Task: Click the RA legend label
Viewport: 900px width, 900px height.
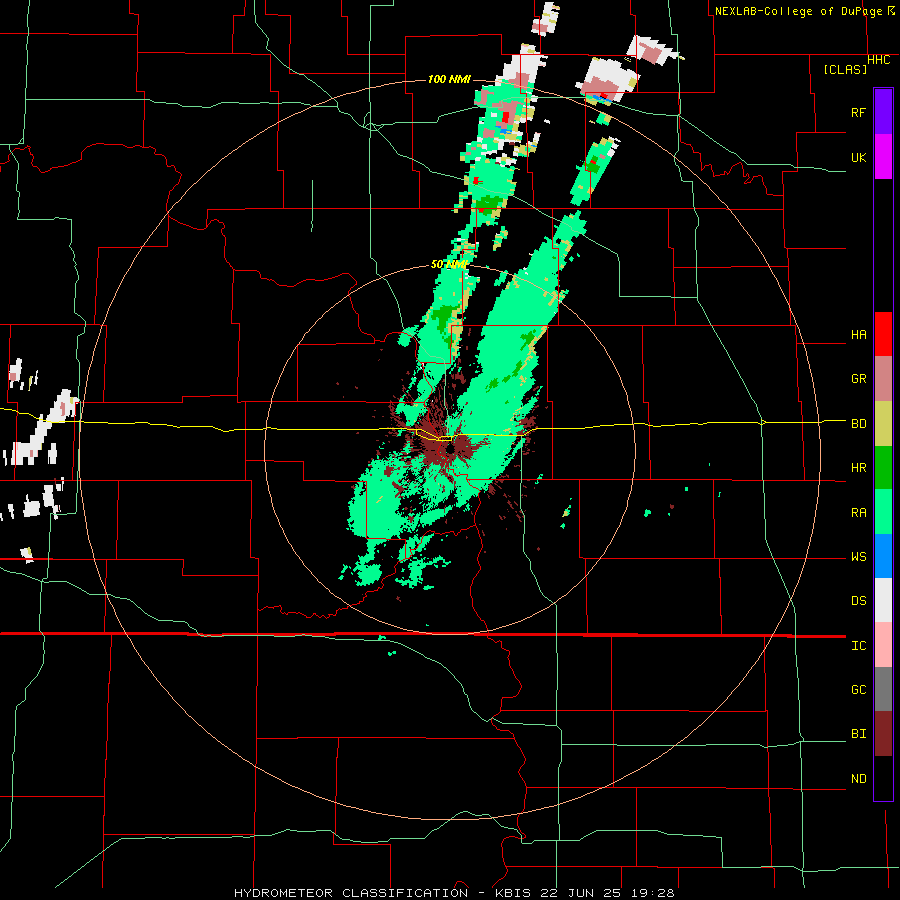Action: pos(858,513)
